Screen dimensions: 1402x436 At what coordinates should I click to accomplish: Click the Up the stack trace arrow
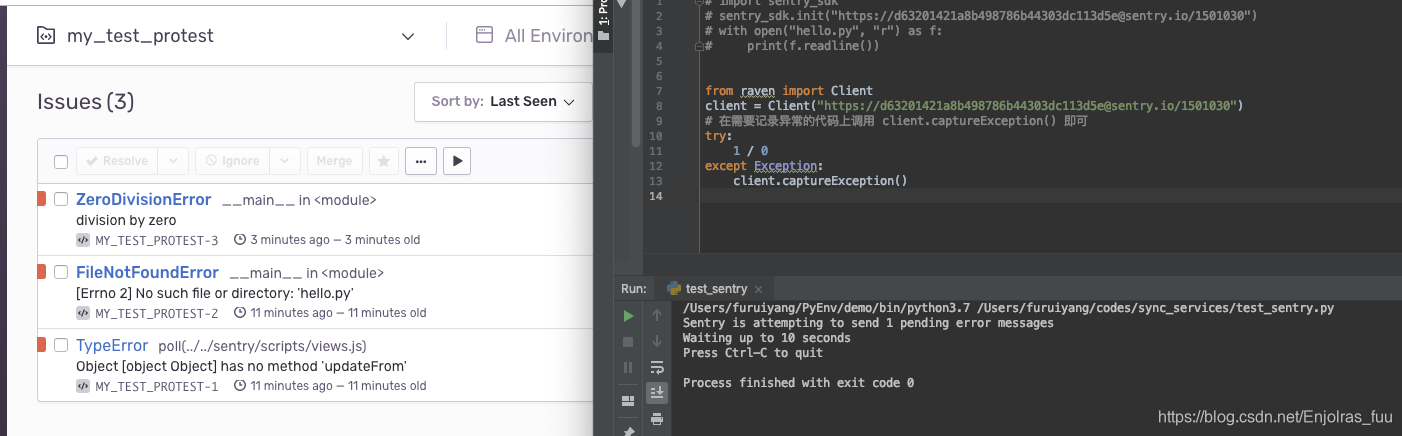pos(657,316)
